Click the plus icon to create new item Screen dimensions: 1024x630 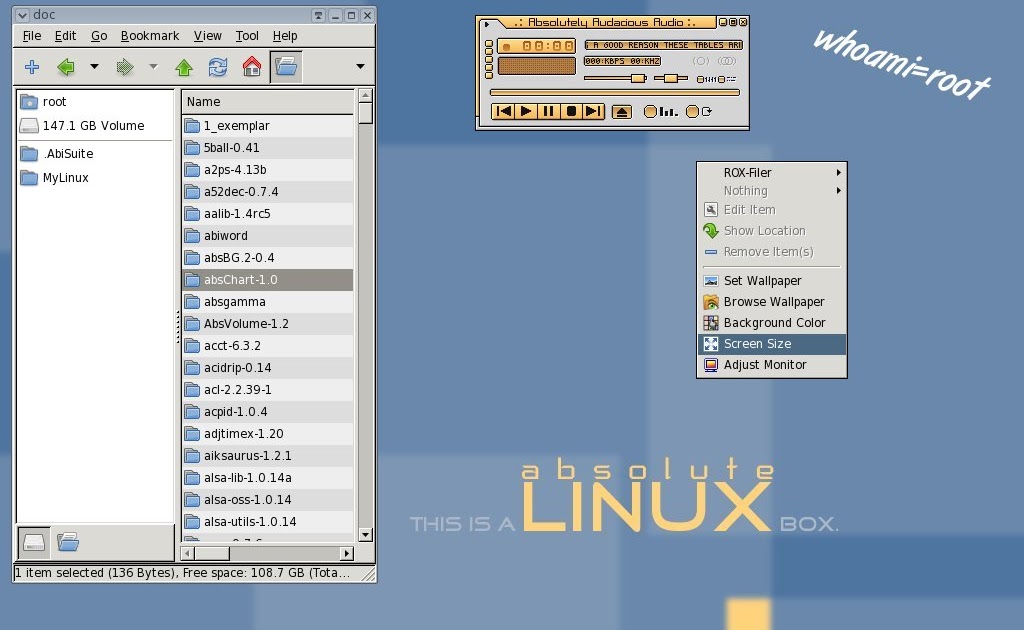pyautogui.click(x=31, y=66)
